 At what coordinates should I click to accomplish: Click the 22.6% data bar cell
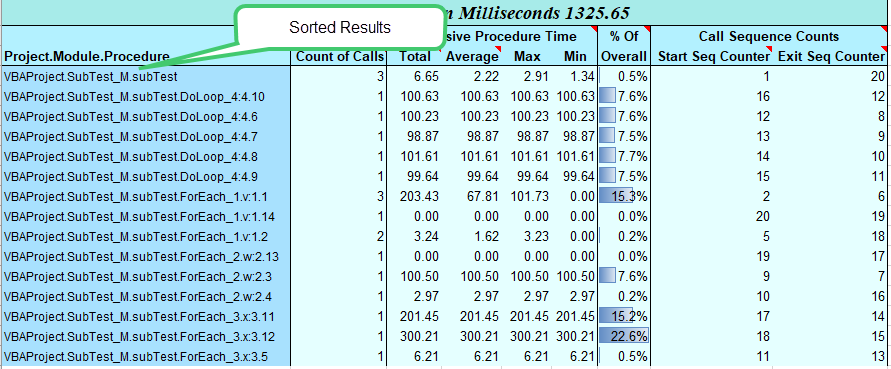click(x=623, y=337)
